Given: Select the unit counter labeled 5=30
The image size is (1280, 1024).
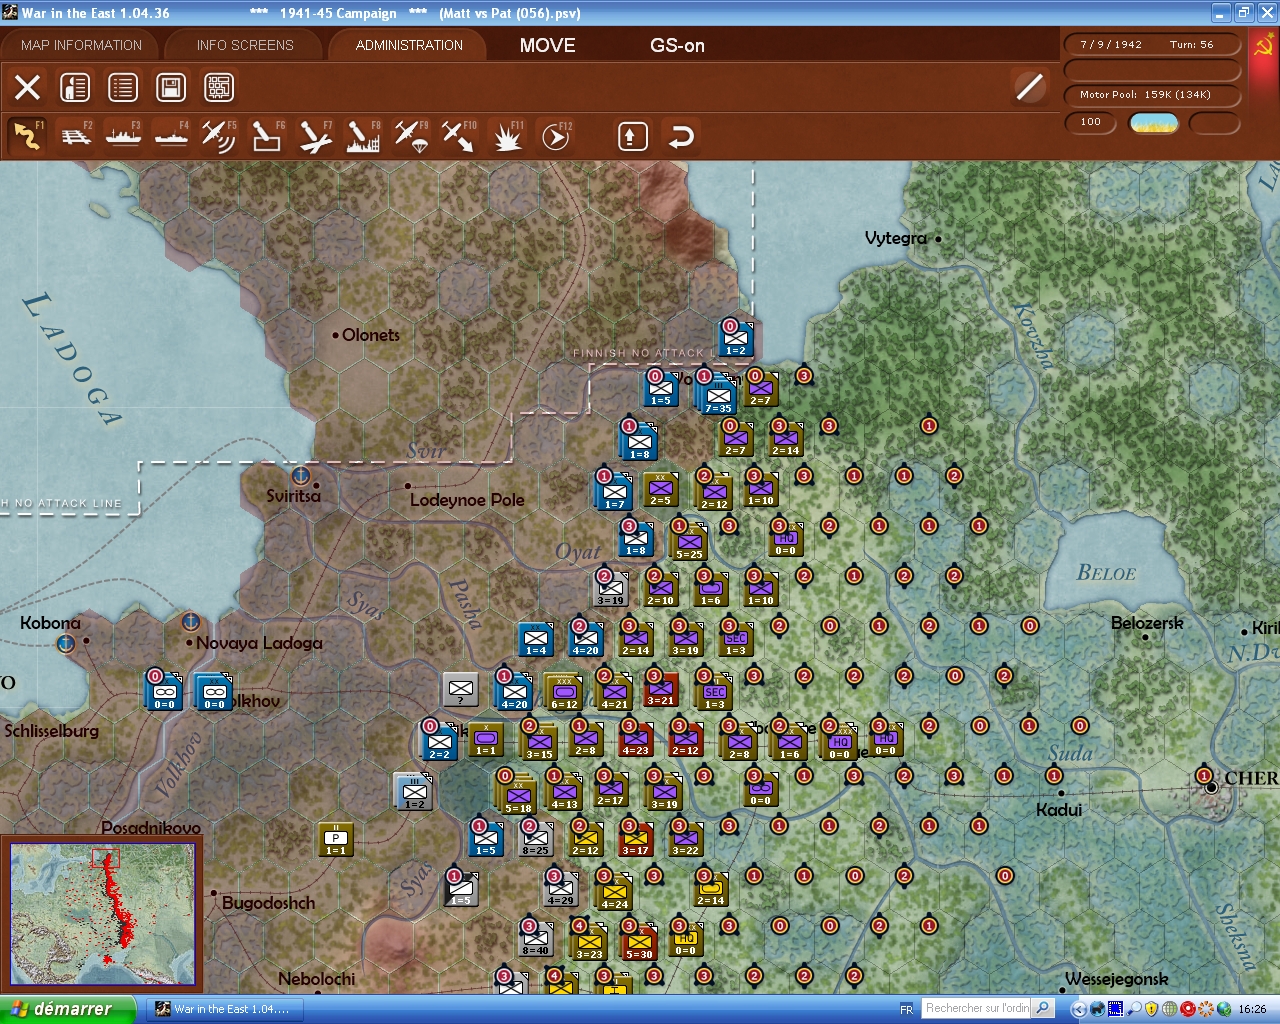Looking at the screenshot, I should (x=639, y=941).
